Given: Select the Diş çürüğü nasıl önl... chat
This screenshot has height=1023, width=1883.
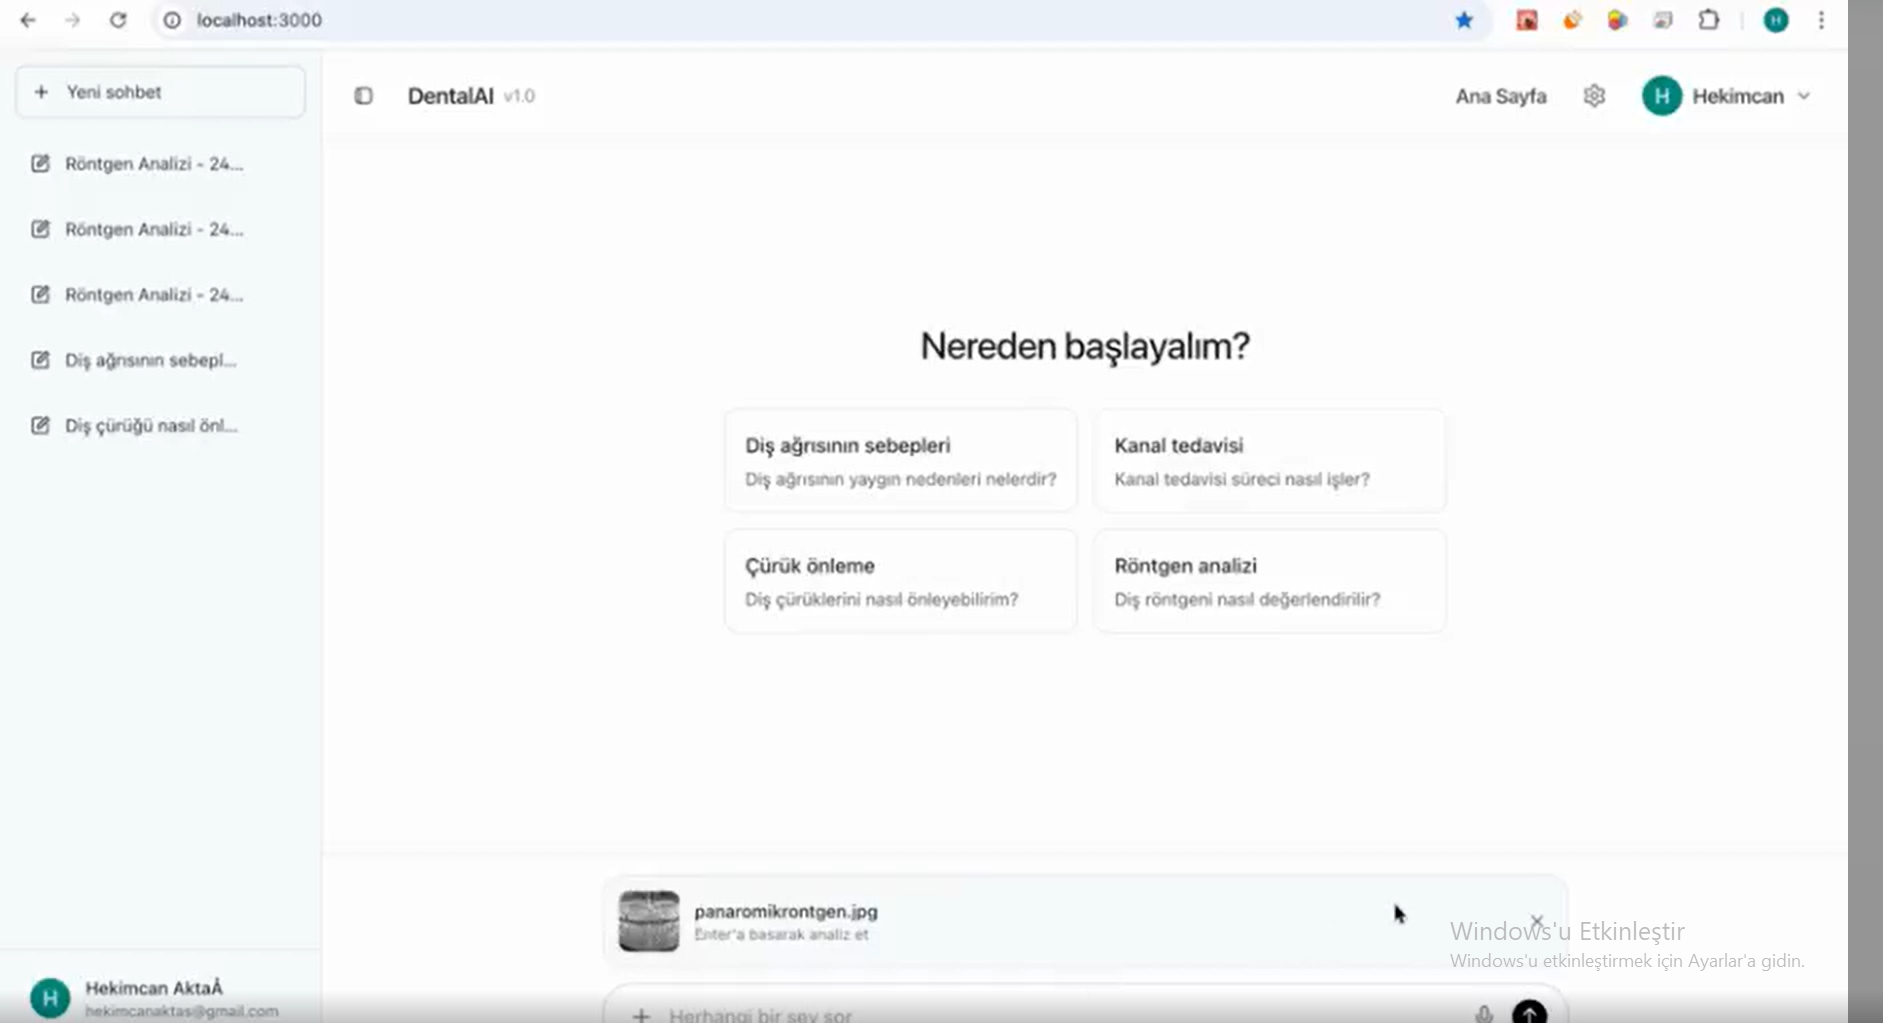Looking at the screenshot, I should click(x=150, y=425).
